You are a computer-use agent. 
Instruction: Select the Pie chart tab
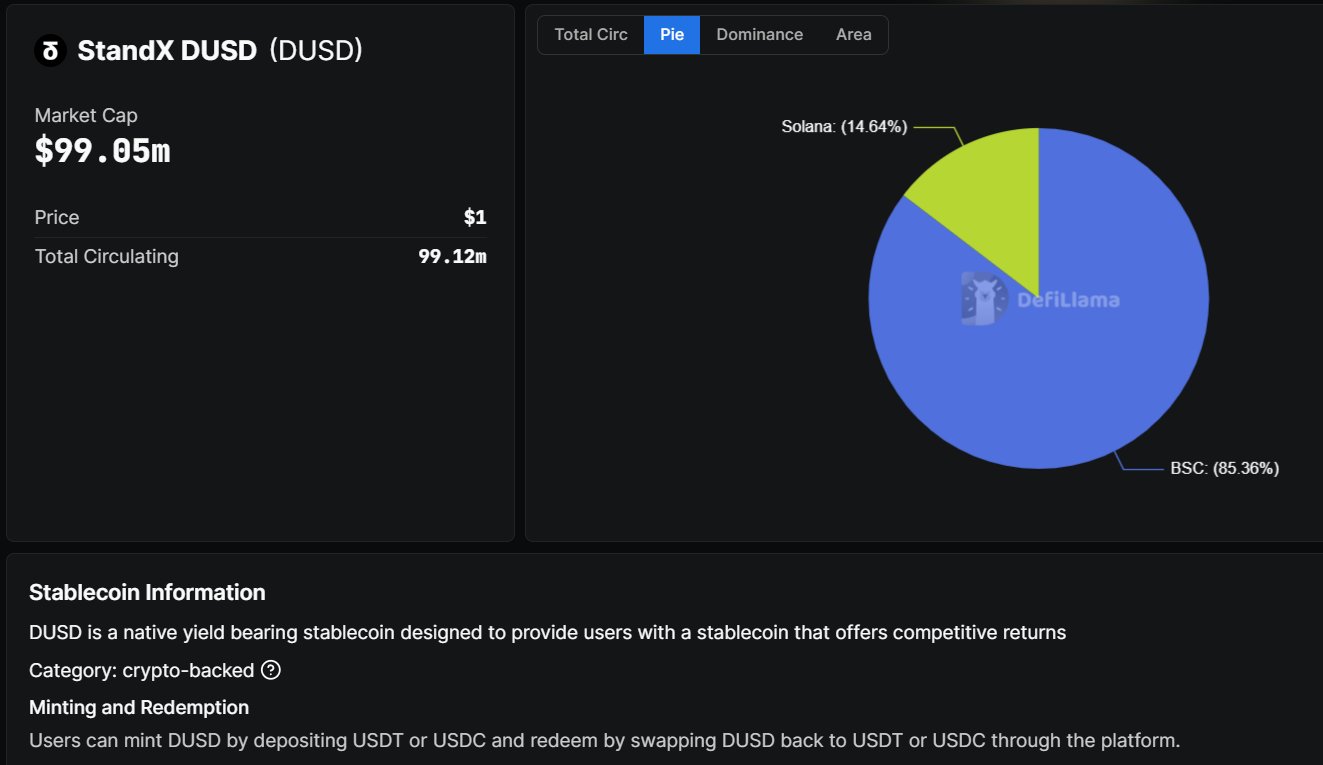coord(672,35)
